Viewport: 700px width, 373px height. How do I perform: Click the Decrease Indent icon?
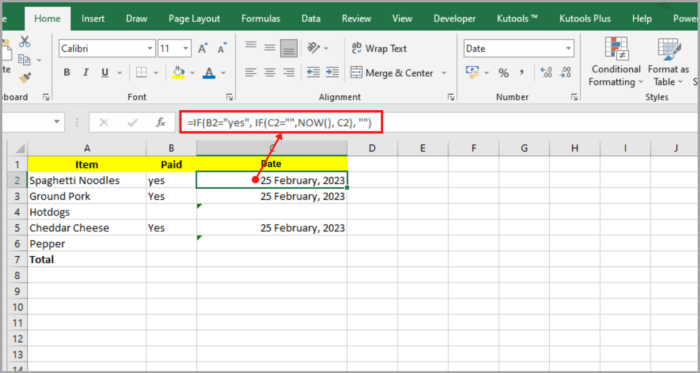pyautogui.click(x=313, y=72)
